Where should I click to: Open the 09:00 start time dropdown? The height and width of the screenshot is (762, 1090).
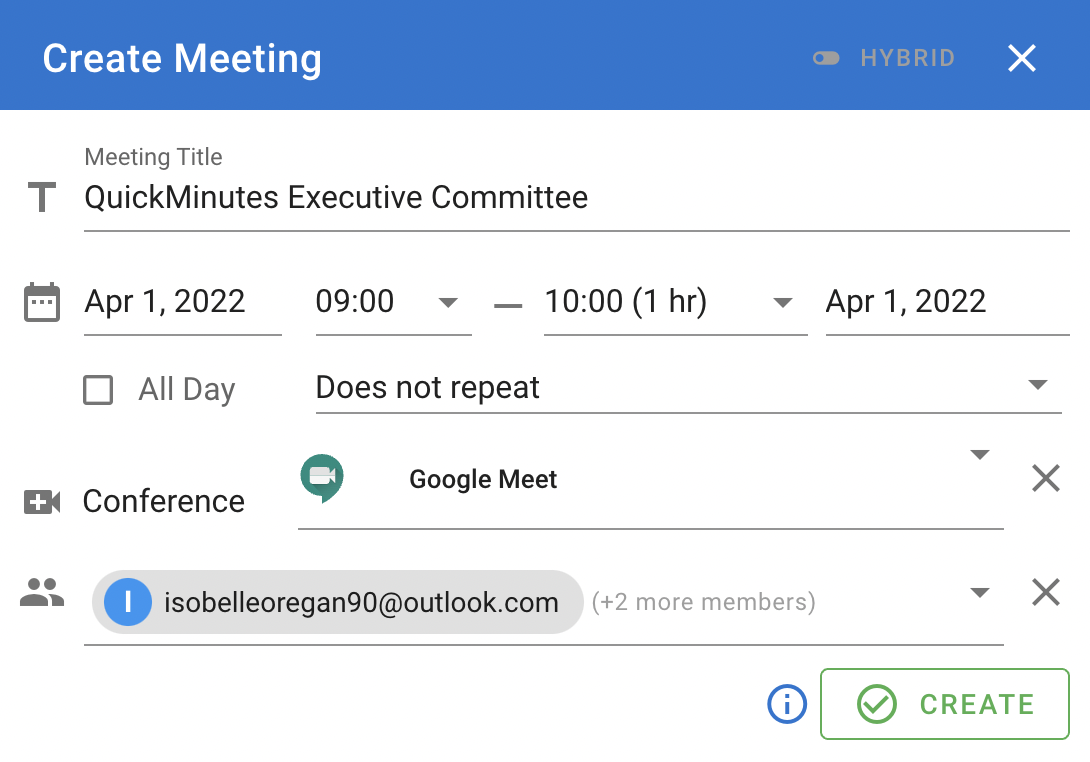393,302
